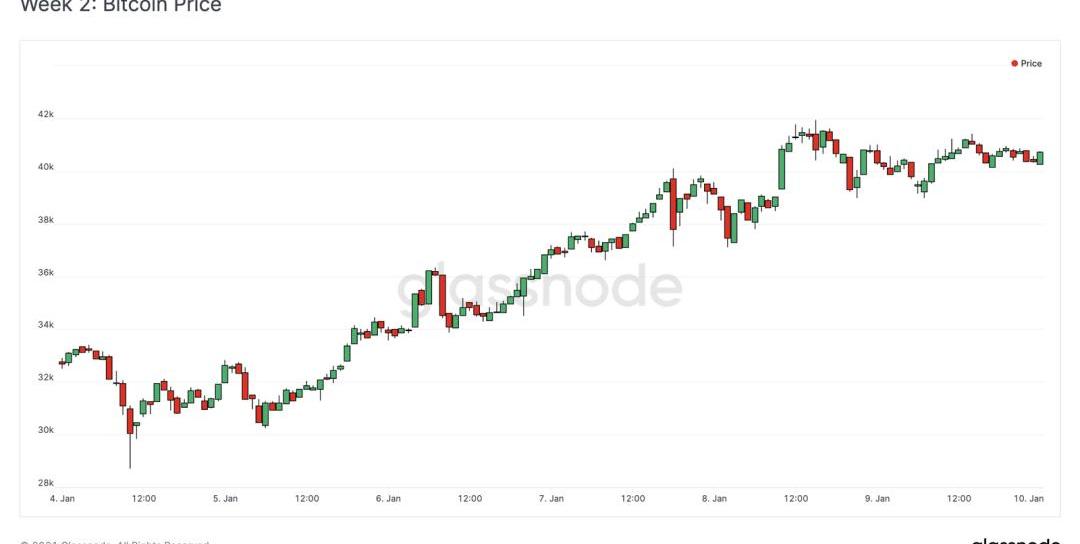Select the 7. Jan x-axis label
The width and height of the screenshot is (1080, 544).
coord(551,498)
